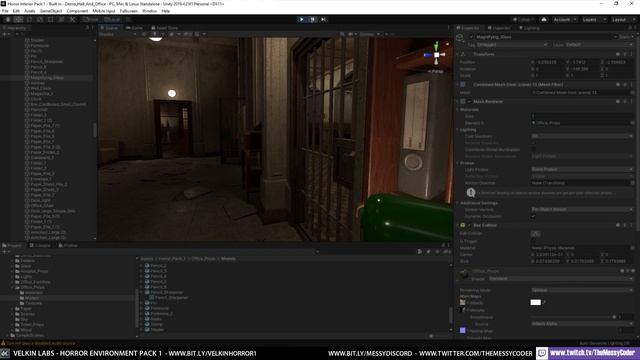Click the Smoothness slider

point(573,317)
